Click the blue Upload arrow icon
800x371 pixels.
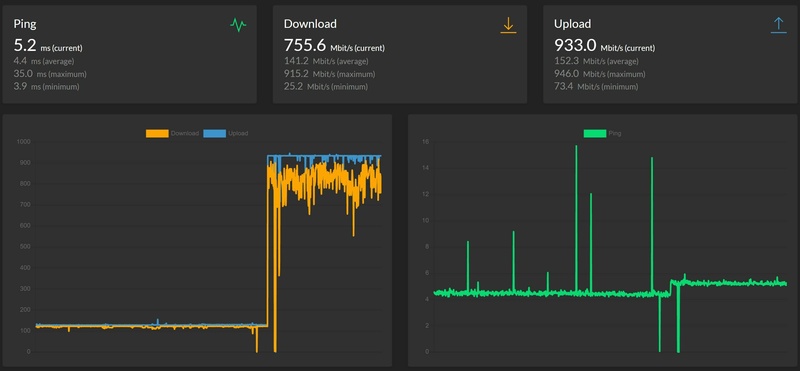click(779, 26)
